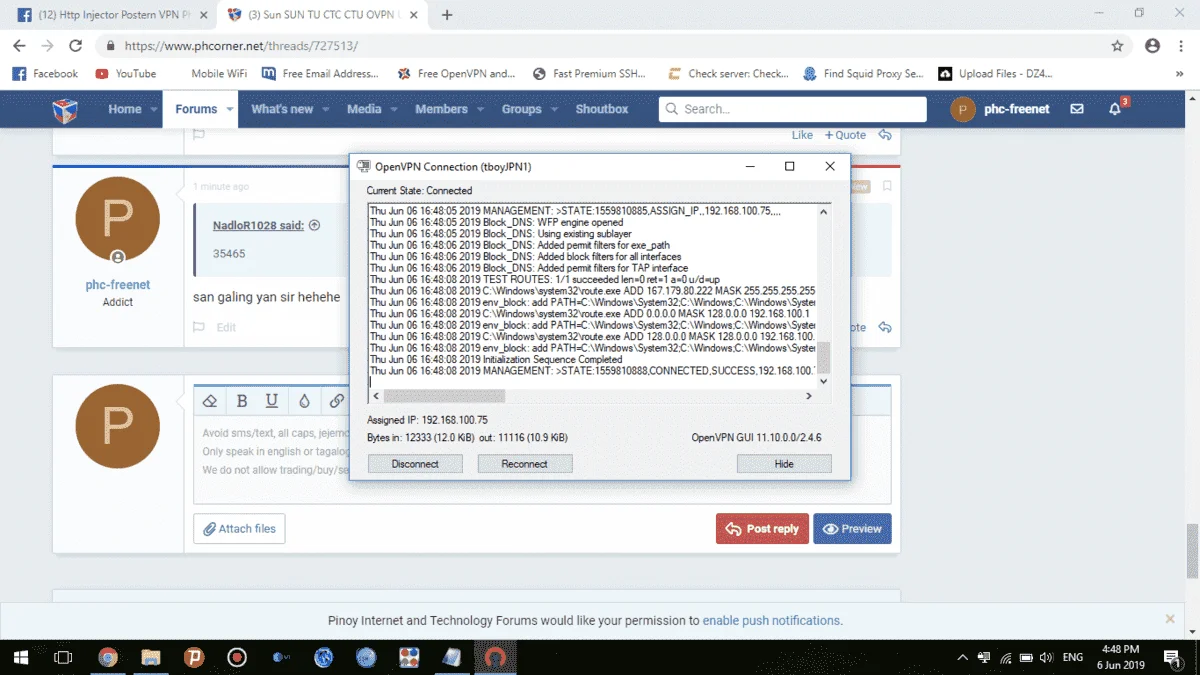Click the phc-freenet username under the post avatar
Viewport: 1200px width, 675px height.
tap(118, 285)
